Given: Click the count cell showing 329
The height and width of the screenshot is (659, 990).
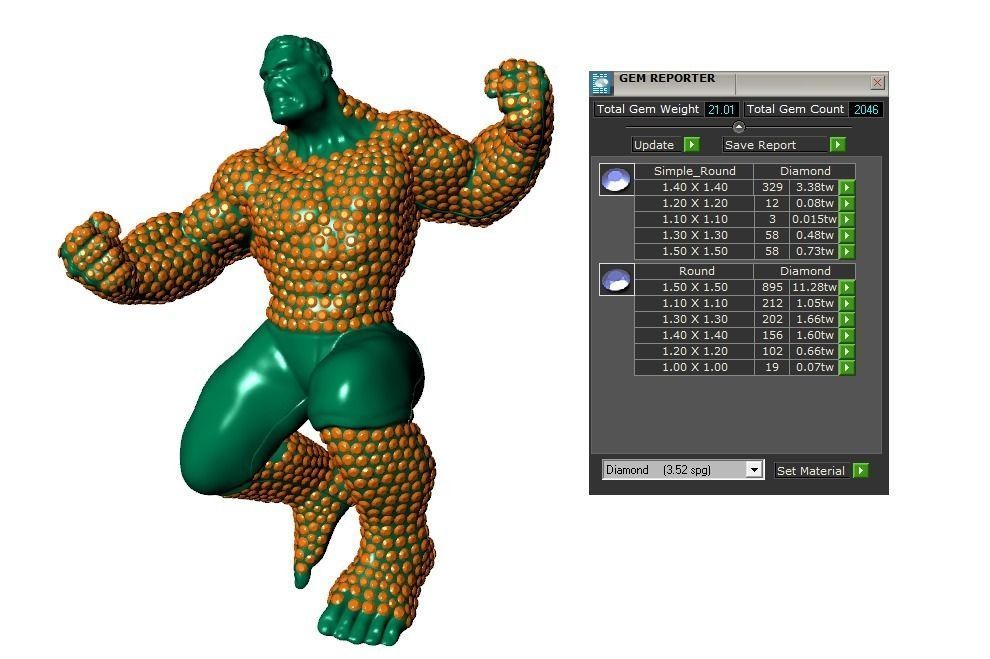Looking at the screenshot, I should [772, 187].
